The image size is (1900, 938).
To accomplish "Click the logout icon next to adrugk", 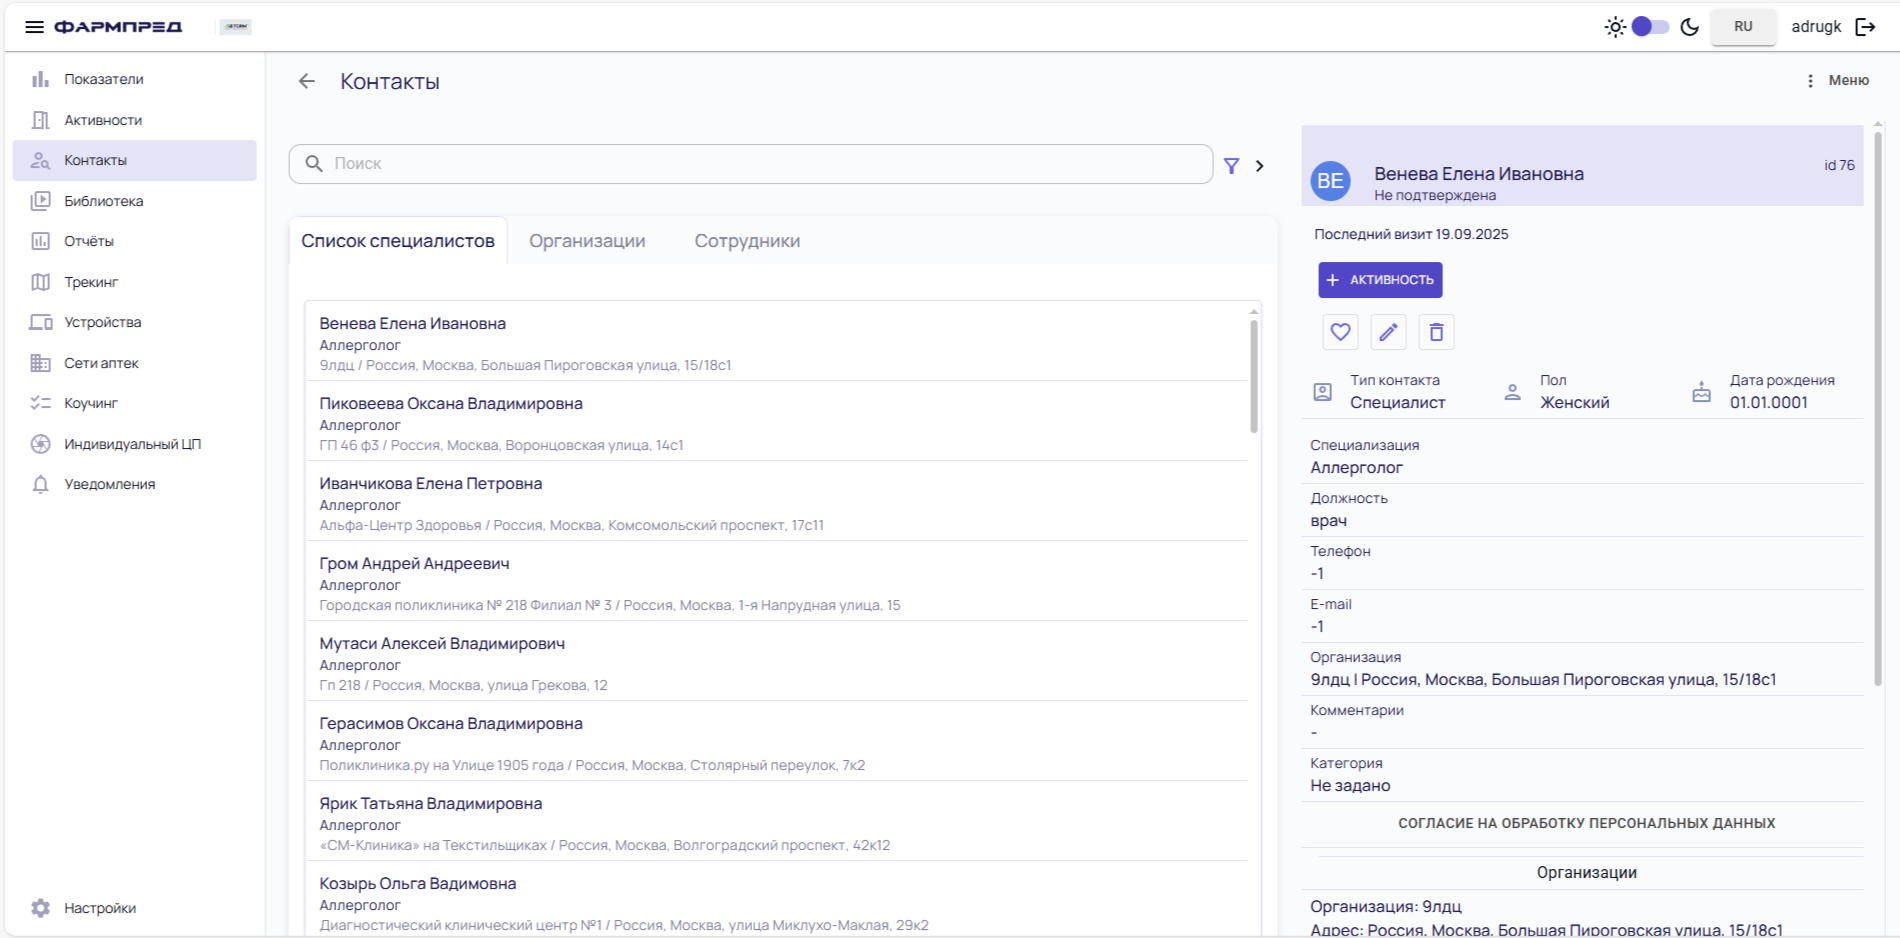I will click(1865, 27).
